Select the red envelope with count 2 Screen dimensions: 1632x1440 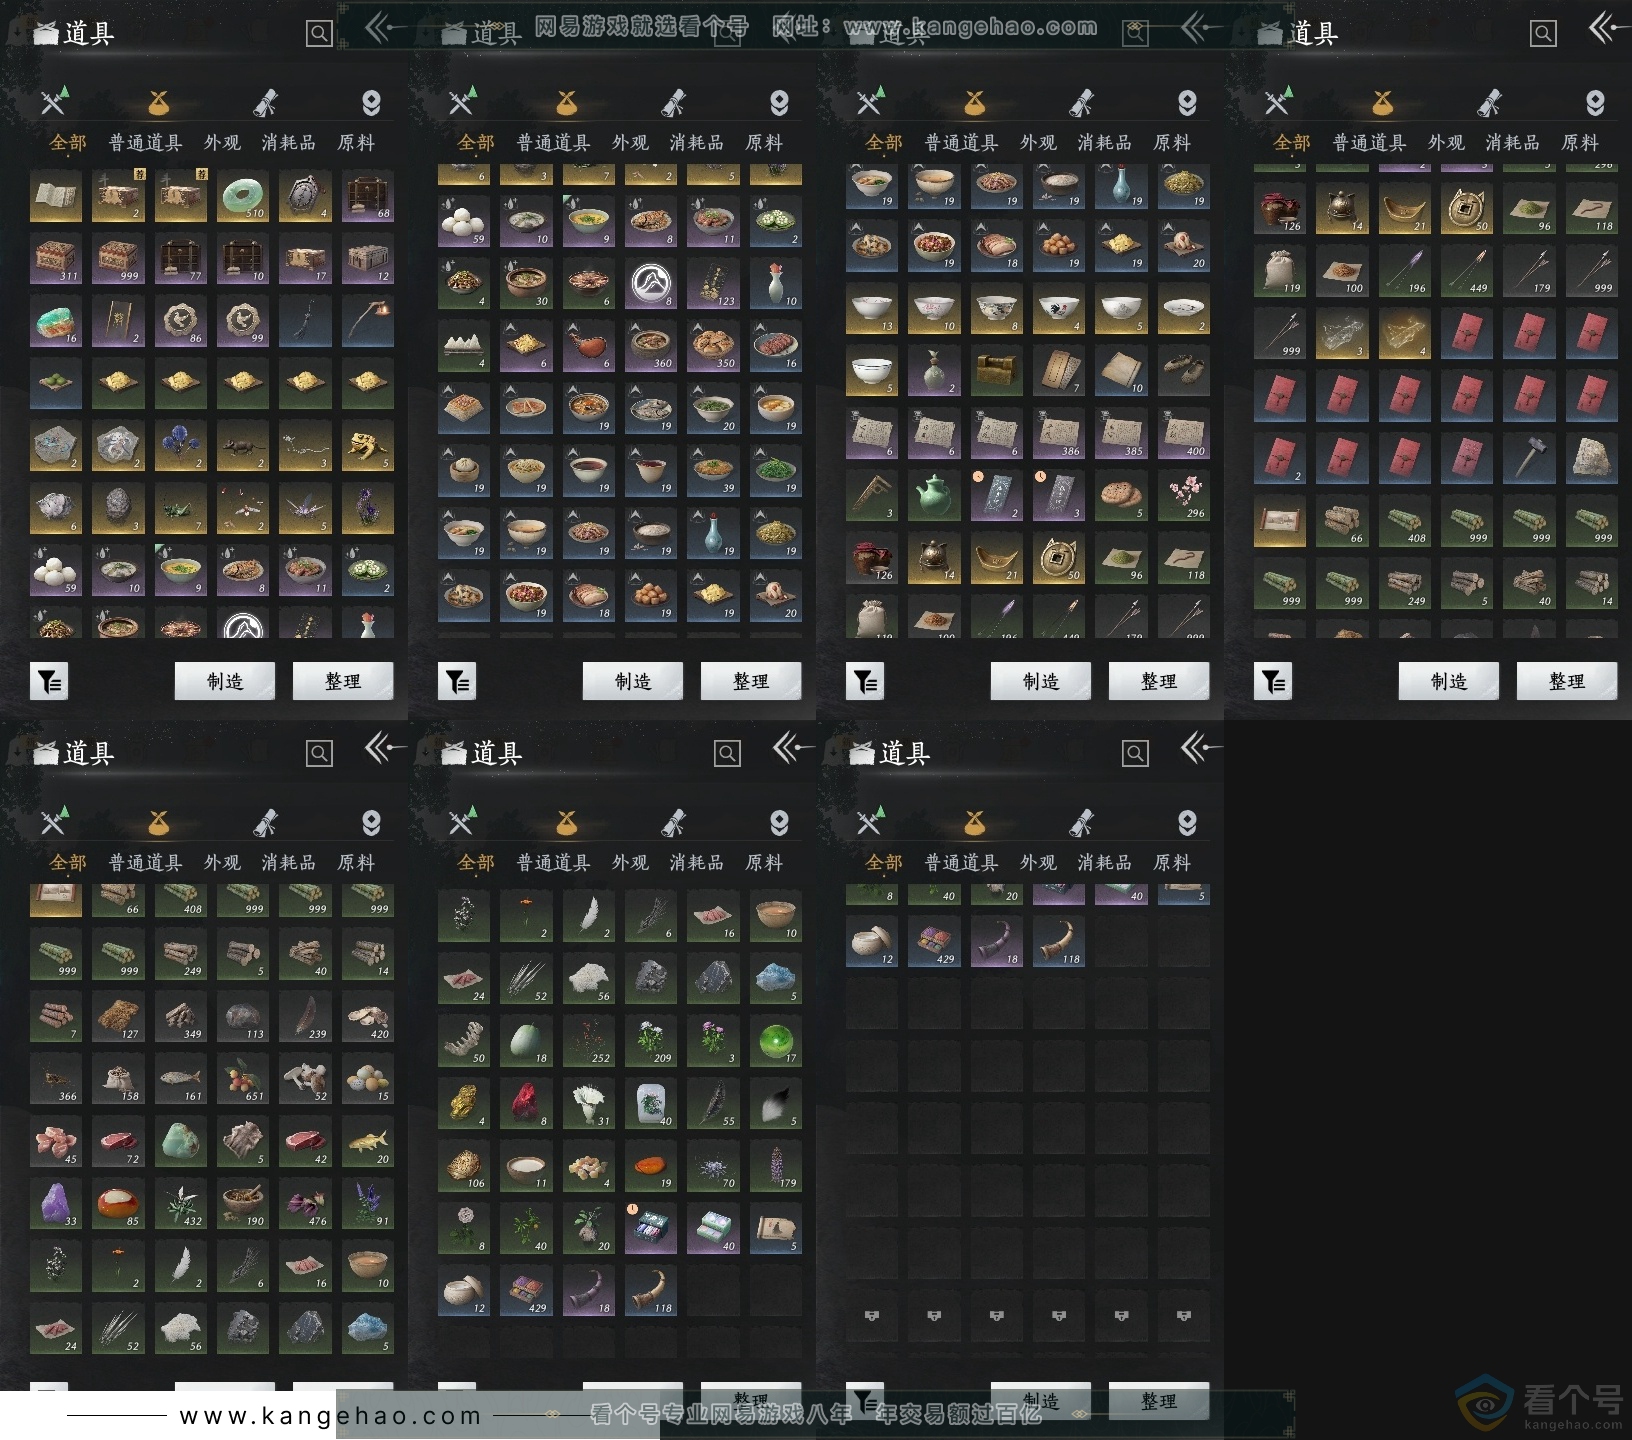[x=1280, y=459]
